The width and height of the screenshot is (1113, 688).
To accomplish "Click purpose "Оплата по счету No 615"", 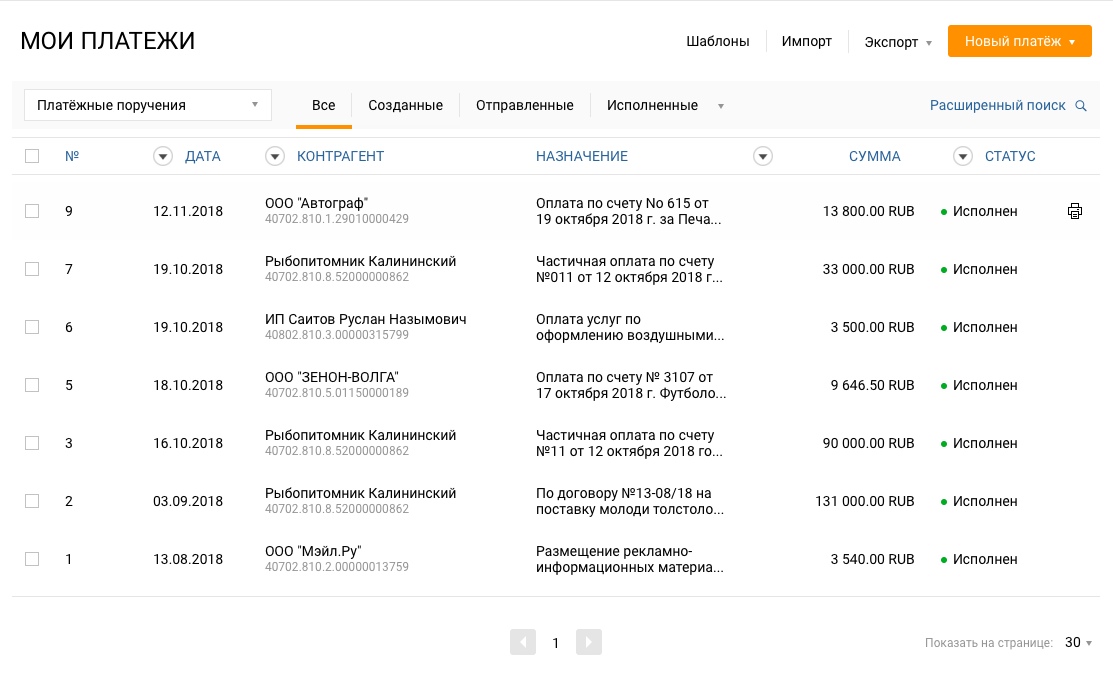I will 628,211.
